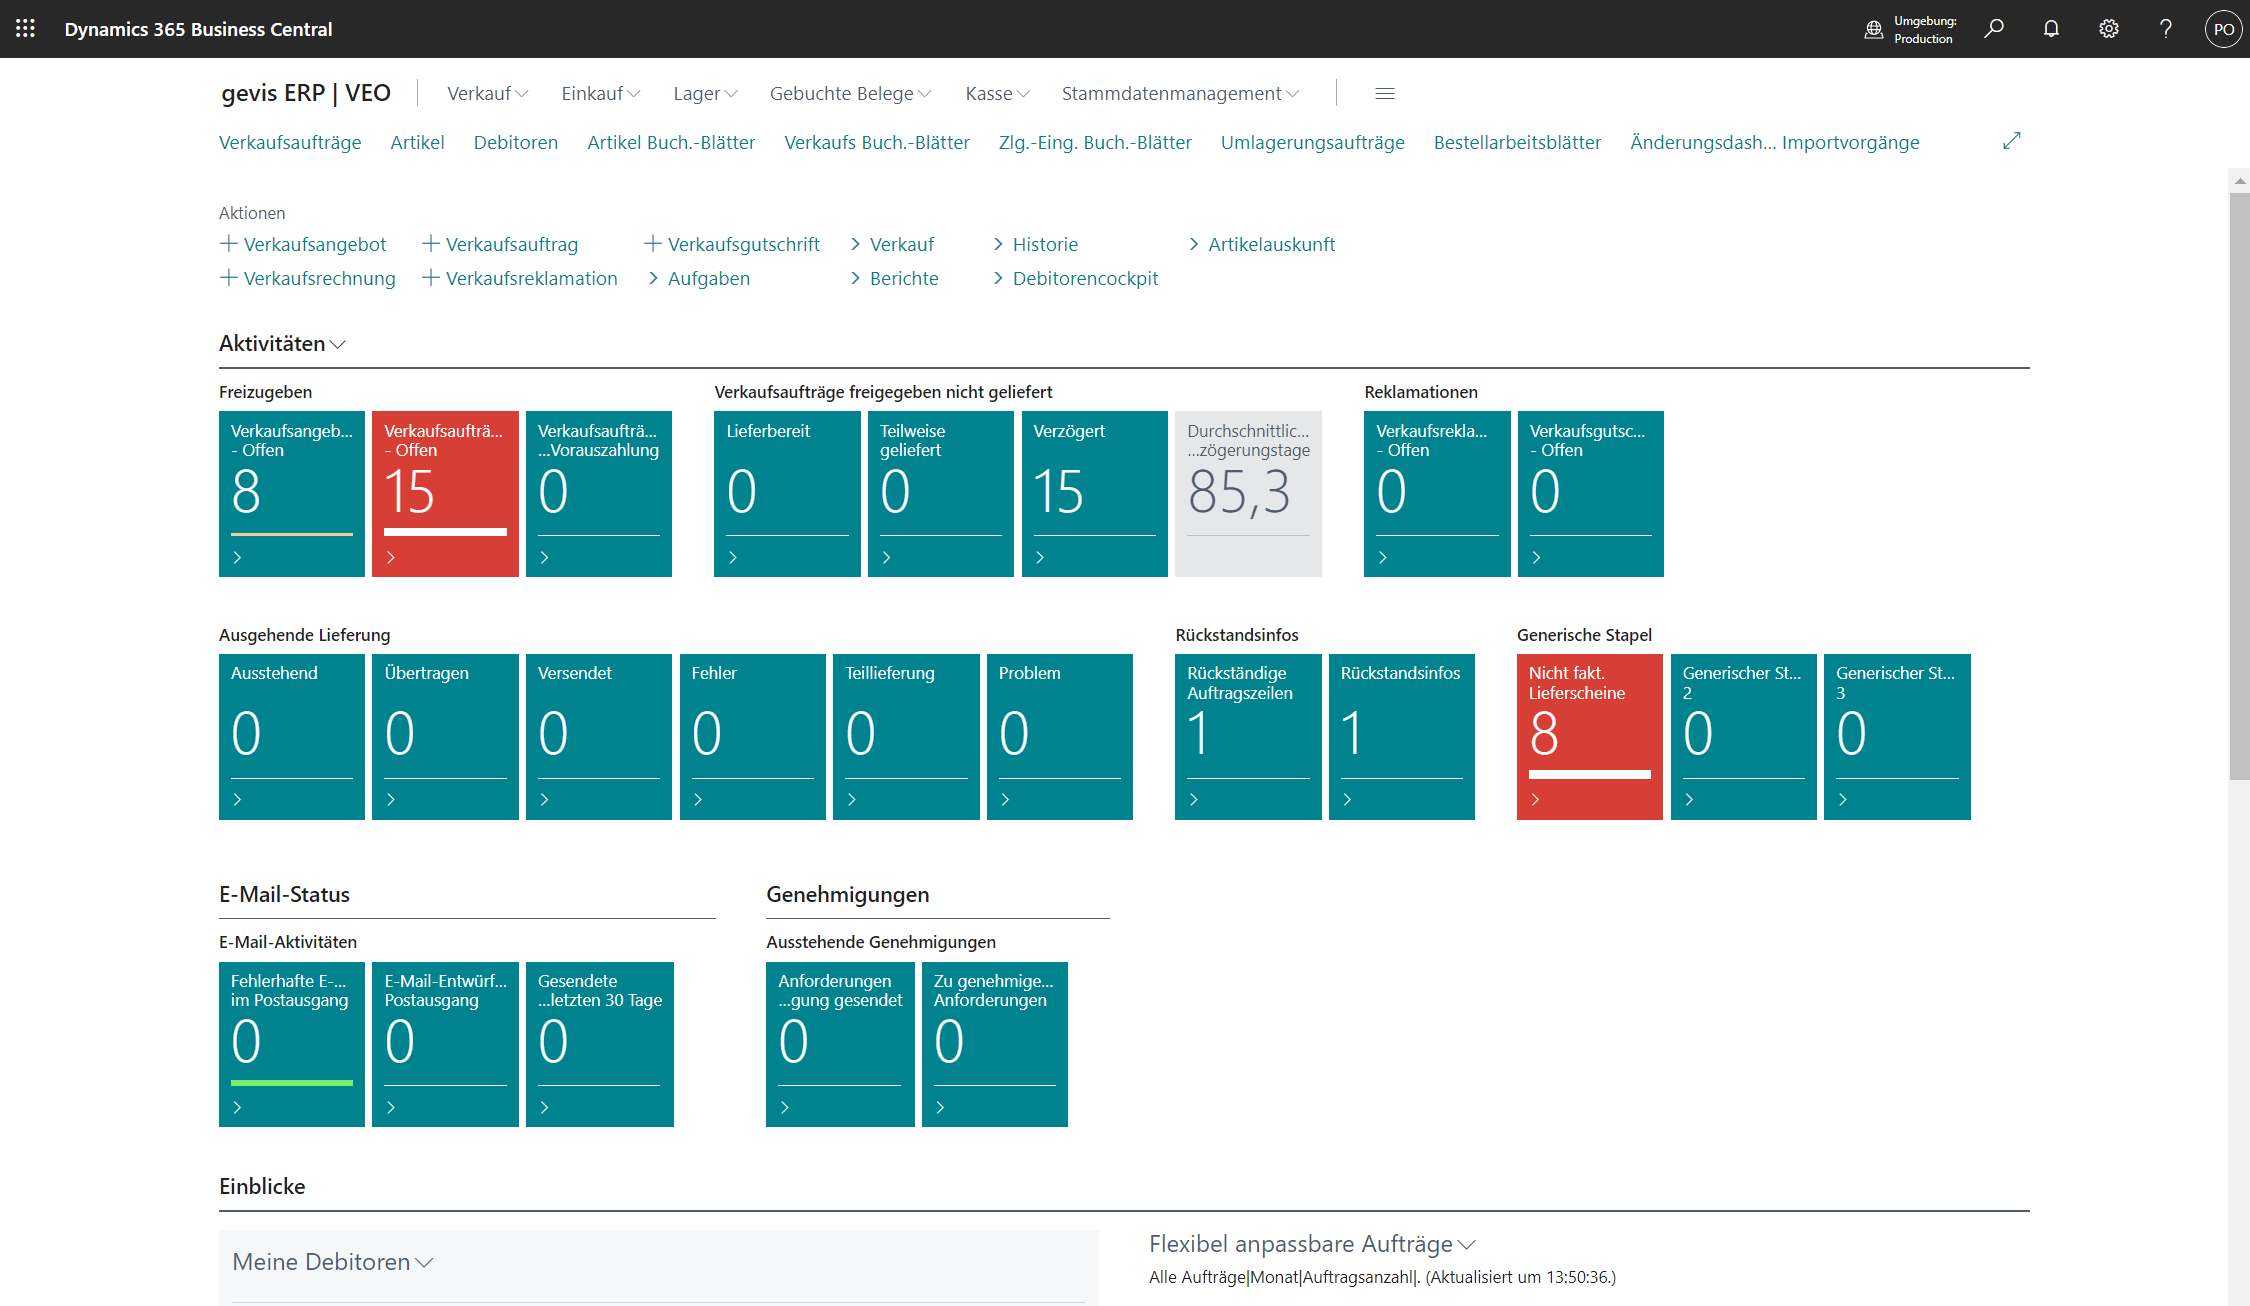
Task: Expand navigation bar with diagonal arrows icon
Action: (x=2012, y=141)
